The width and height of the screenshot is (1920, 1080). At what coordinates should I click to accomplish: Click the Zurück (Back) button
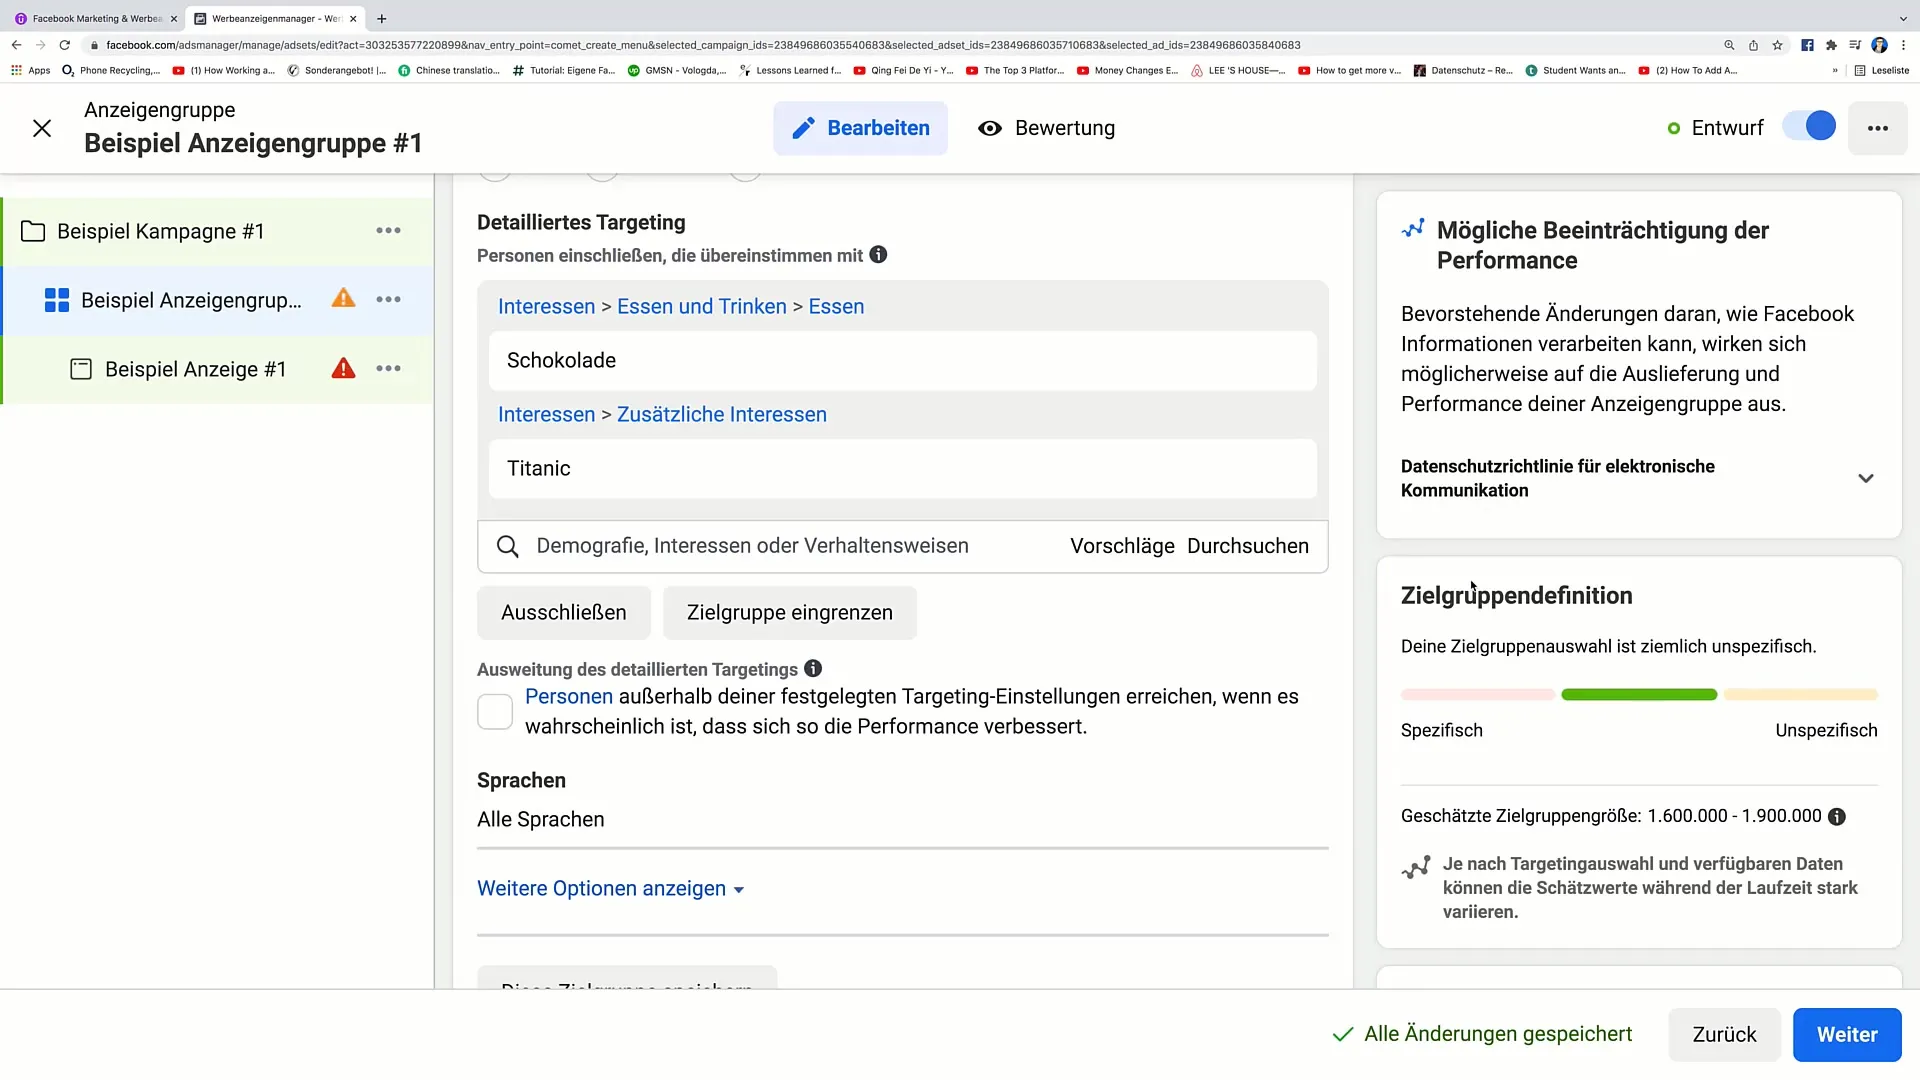(x=1725, y=1035)
